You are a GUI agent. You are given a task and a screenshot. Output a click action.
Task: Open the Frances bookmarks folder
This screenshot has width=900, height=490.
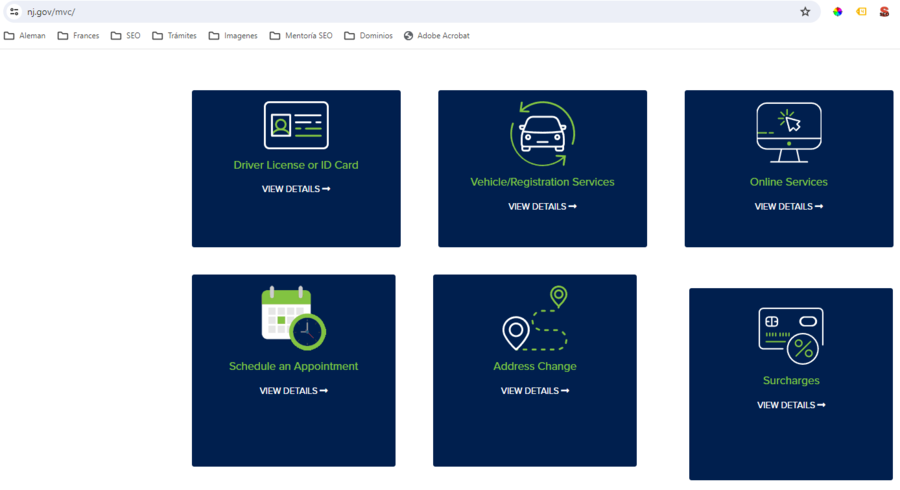click(x=79, y=36)
